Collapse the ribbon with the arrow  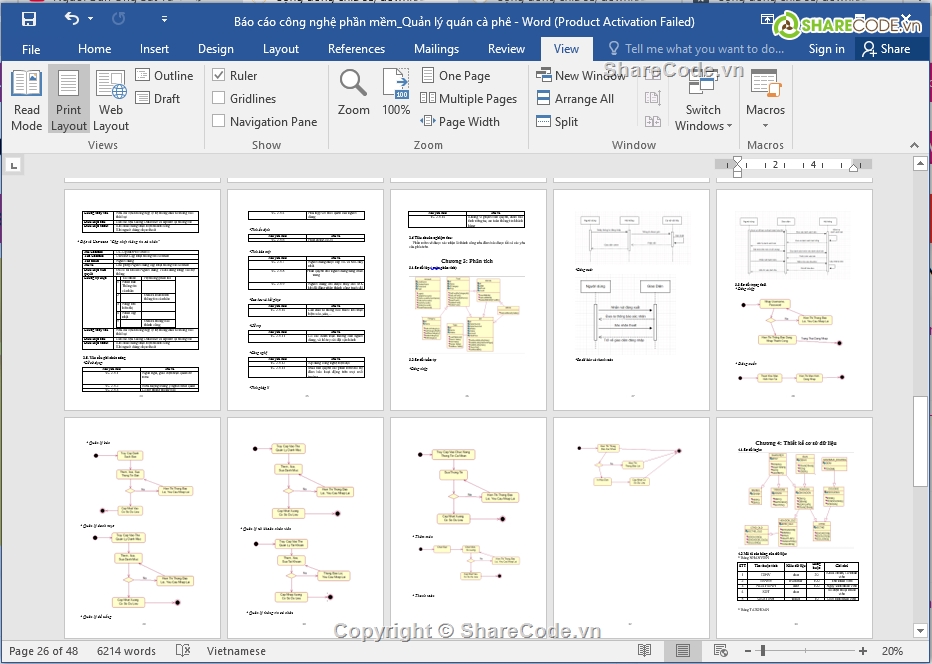[914, 145]
